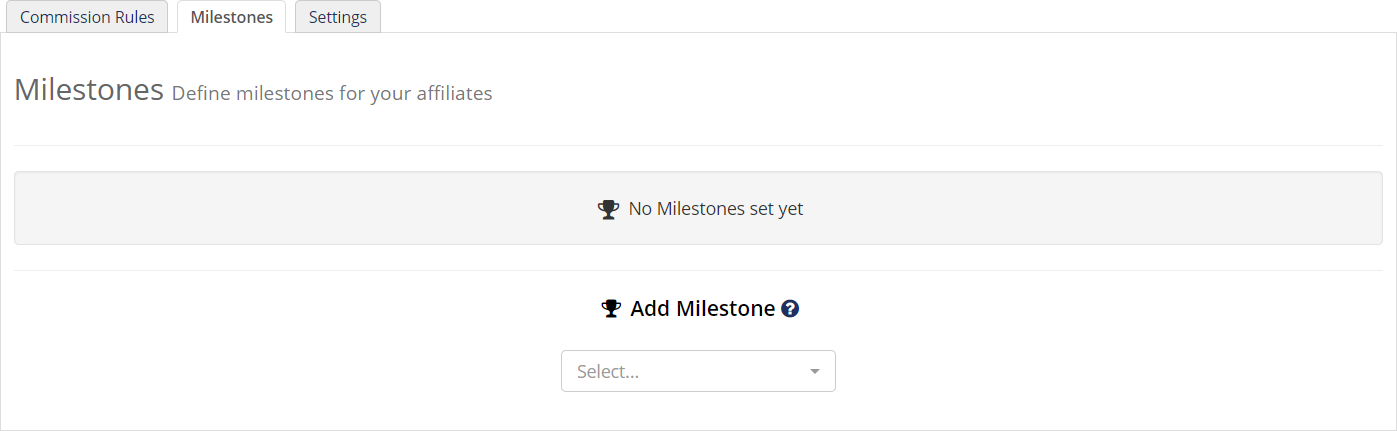Click the divider line above Add Milestone
1397x431 pixels.
(x=698, y=270)
